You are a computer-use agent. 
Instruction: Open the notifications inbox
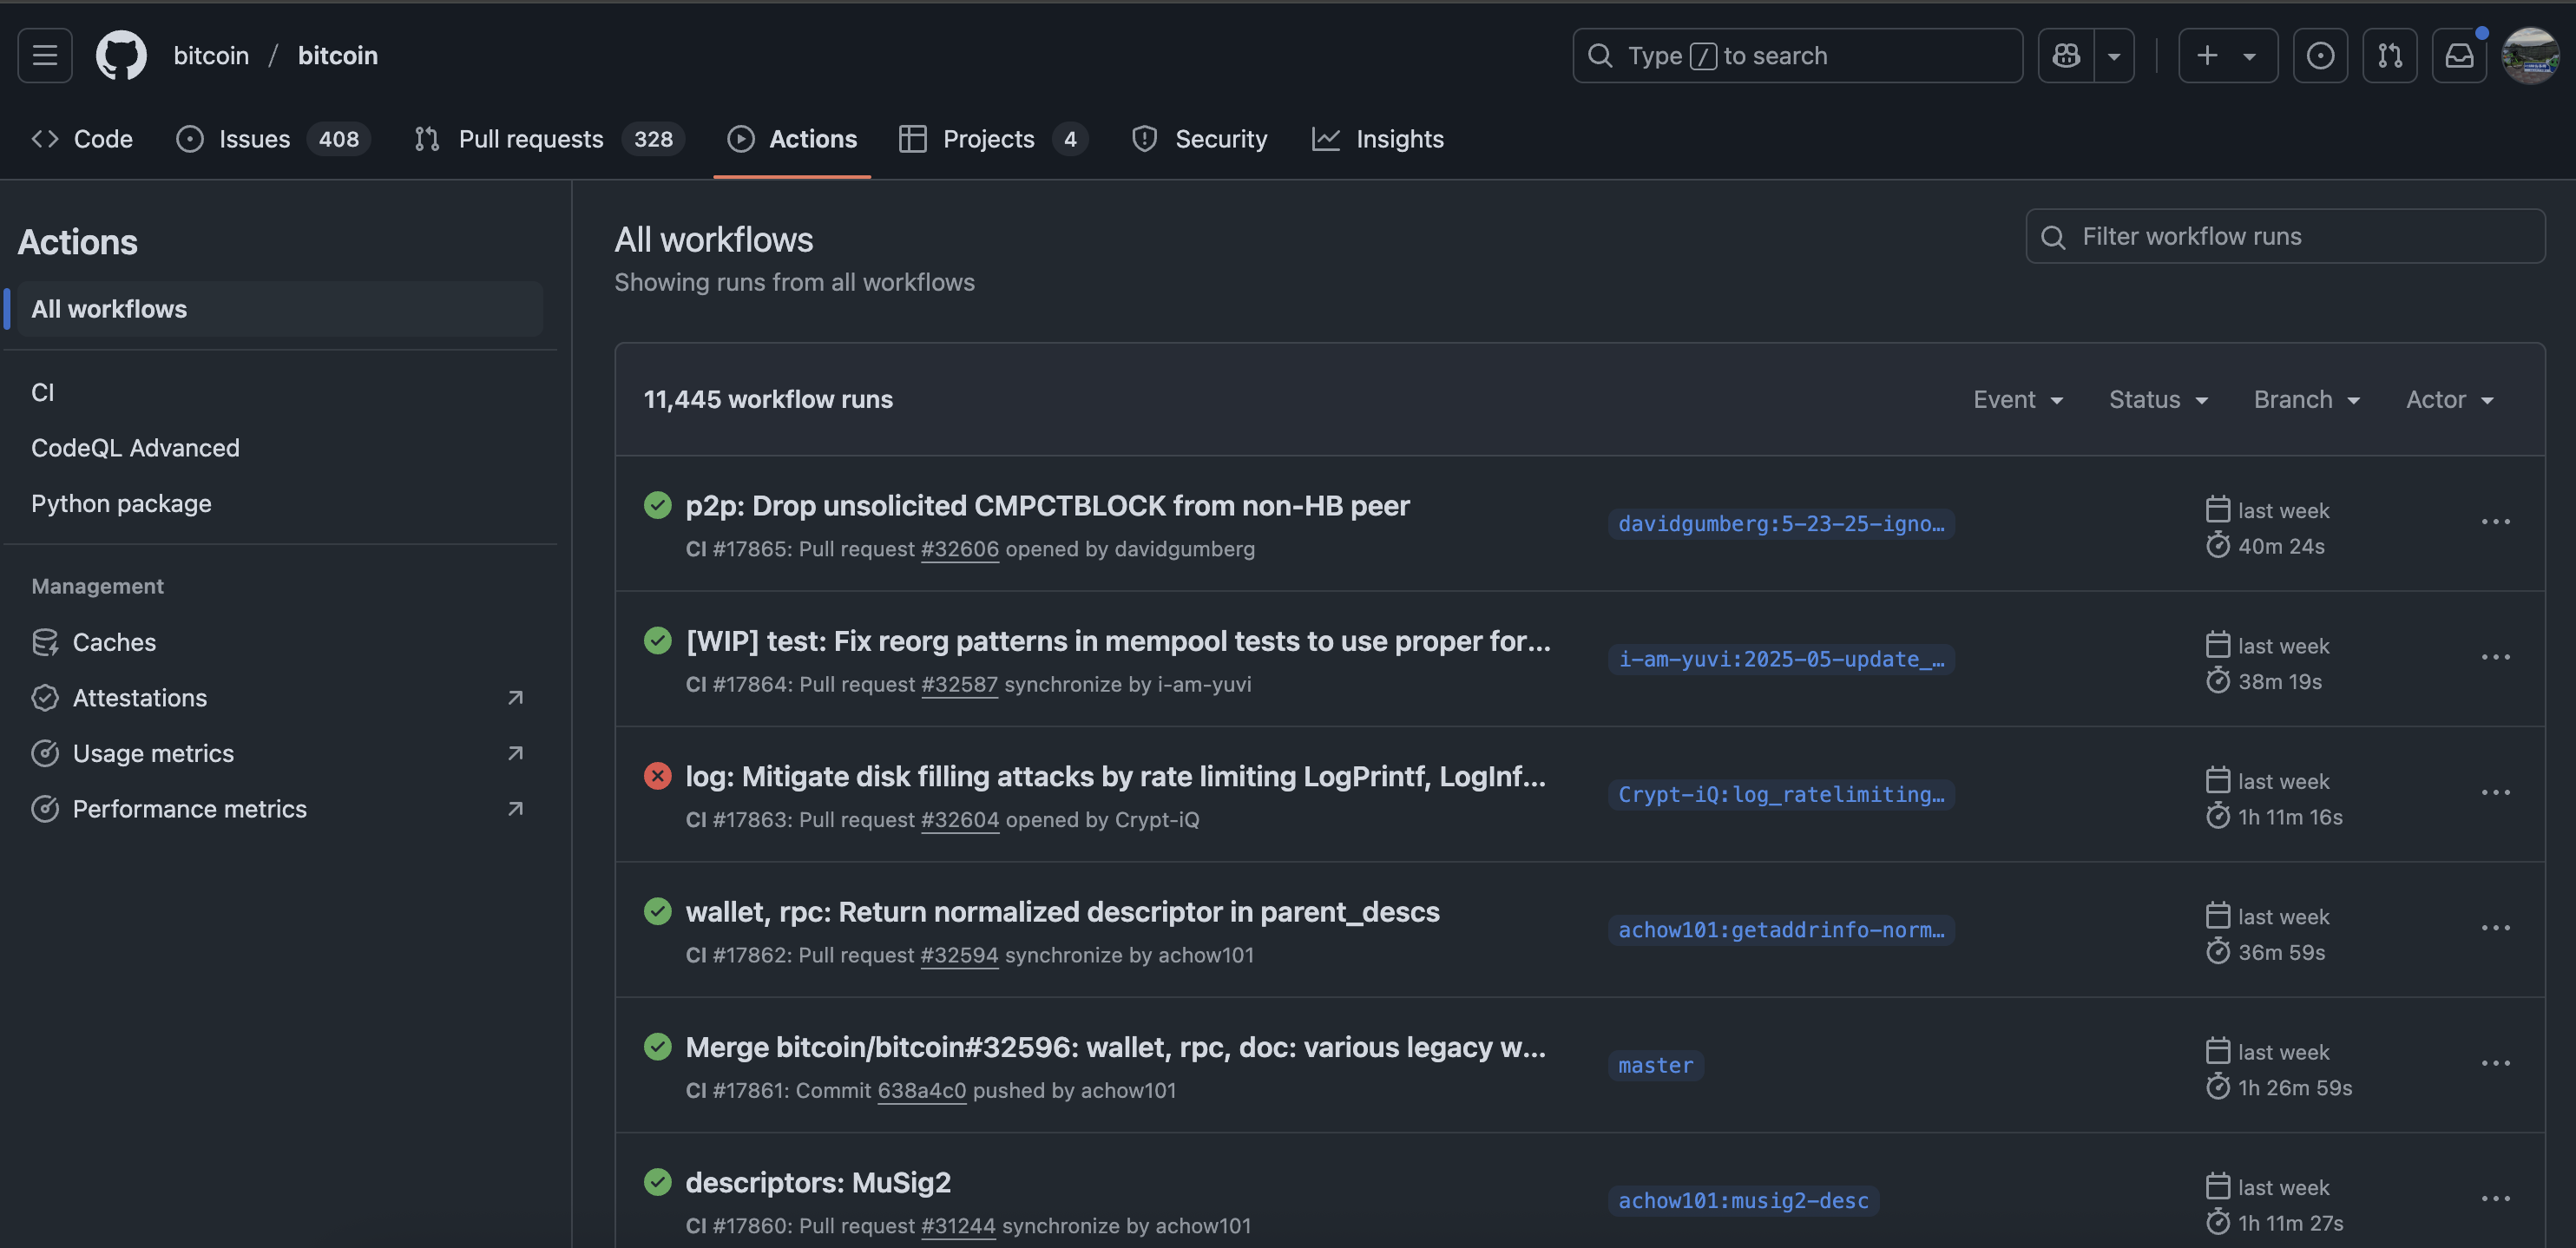(2459, 55)
